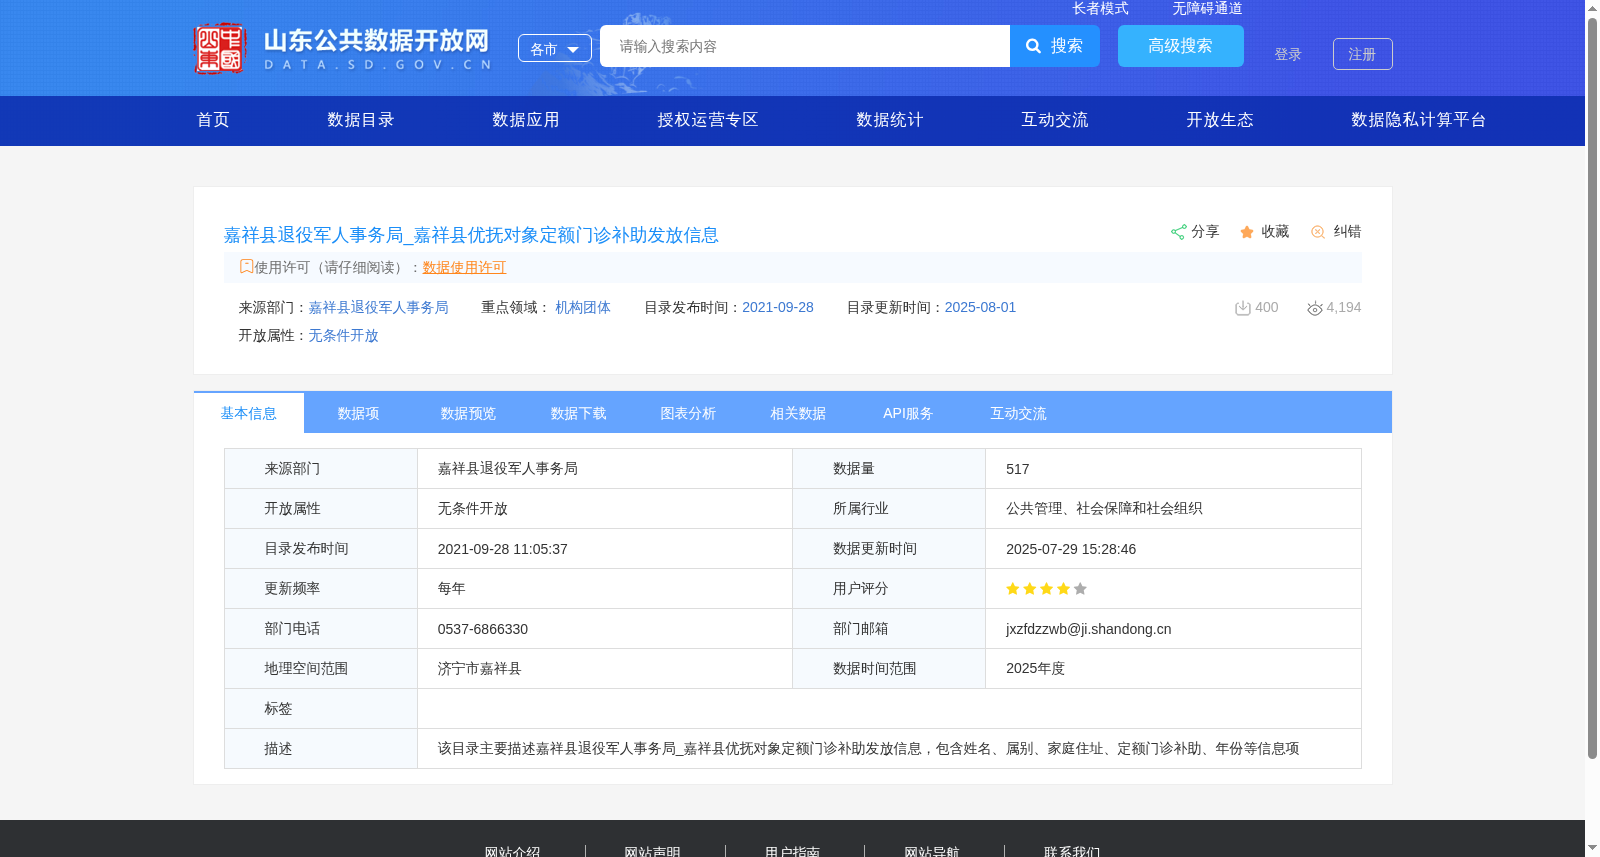Screen dimensions: 1600x857
Task: Click the 2025-07-29 15:28:46 data update time
Action: [x=1071, y=549]
